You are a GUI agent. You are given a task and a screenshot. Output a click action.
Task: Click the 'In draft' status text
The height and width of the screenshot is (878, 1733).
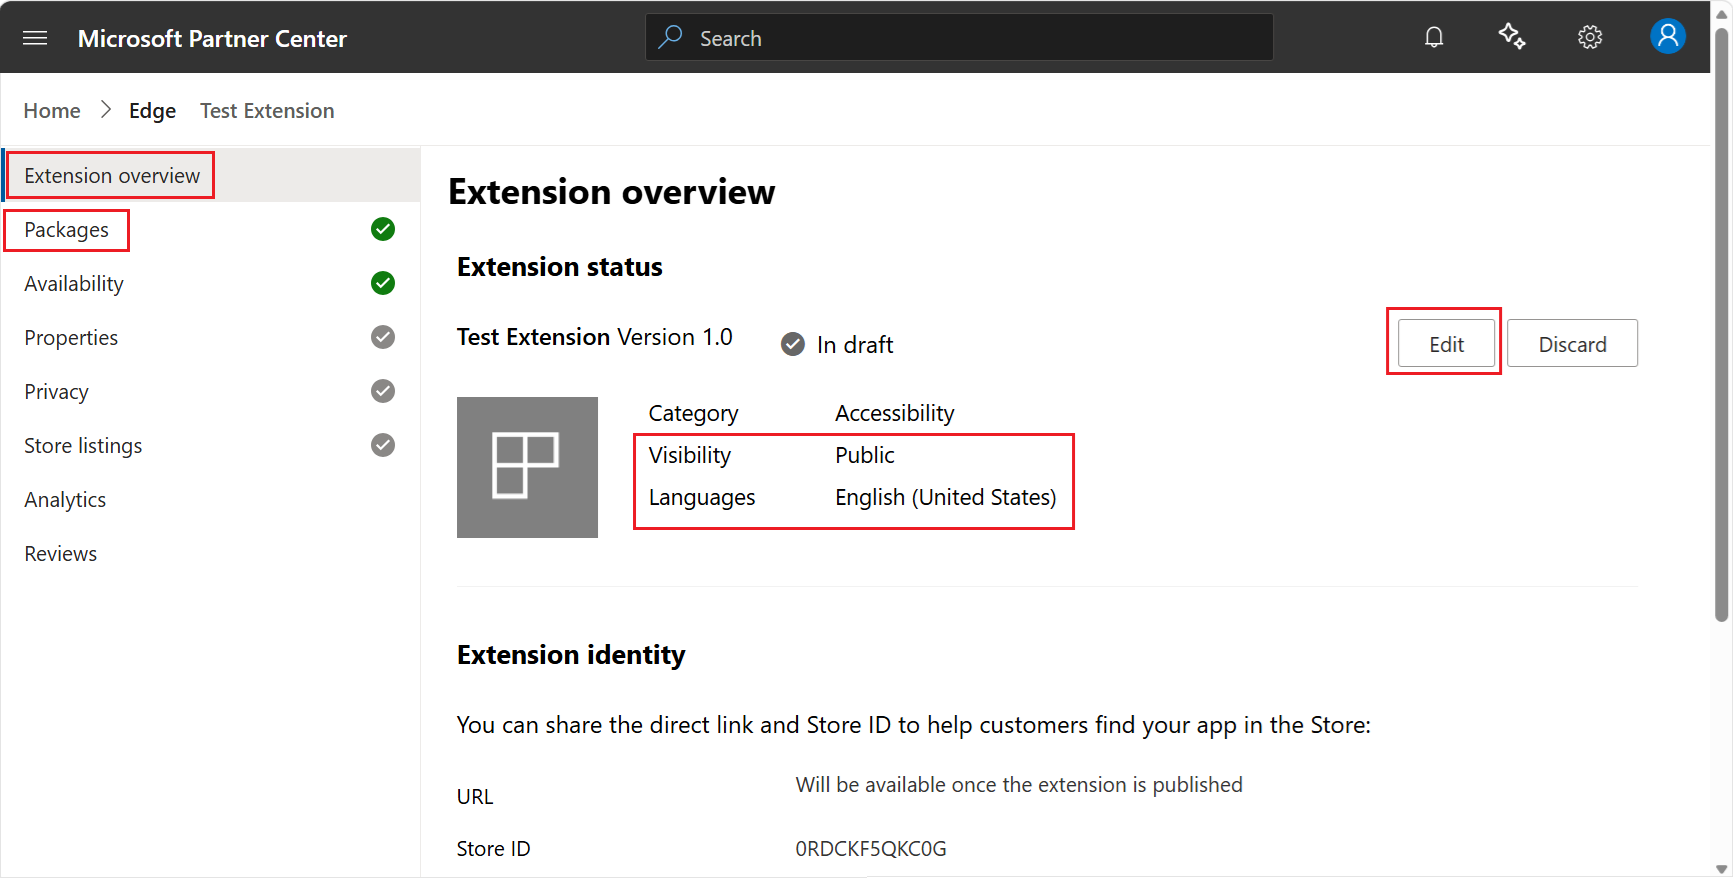855,345
